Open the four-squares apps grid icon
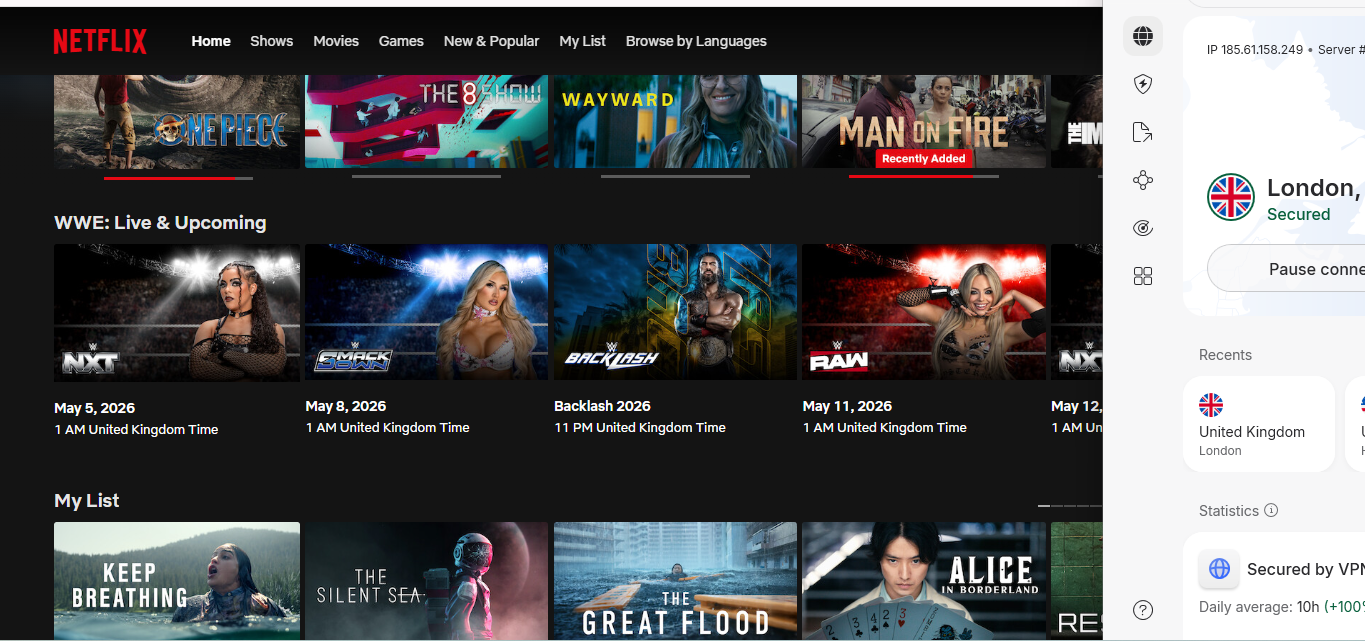This screenshot has height=641, width=1365. (1143, 276)
